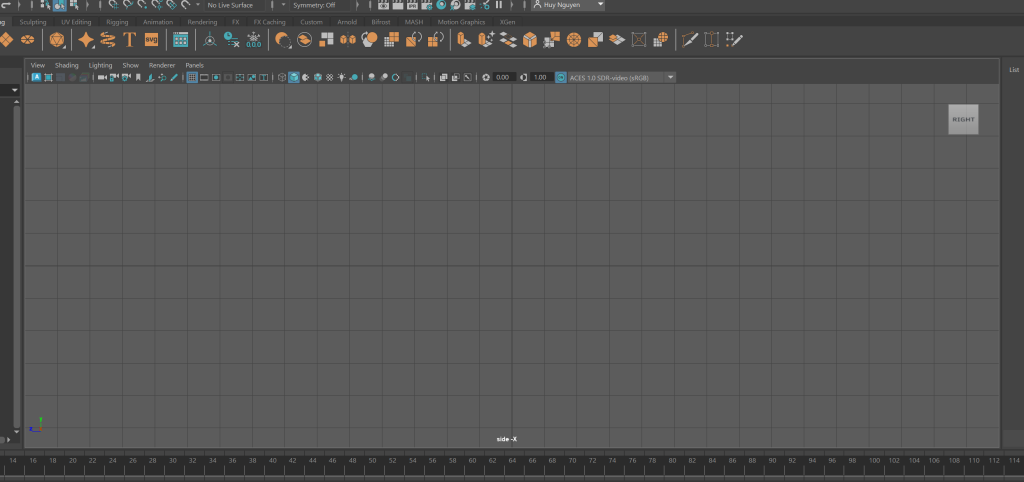Click the Polygon Type text tool icon
The image size is (1024, 482).
click(x=129, y=40)
